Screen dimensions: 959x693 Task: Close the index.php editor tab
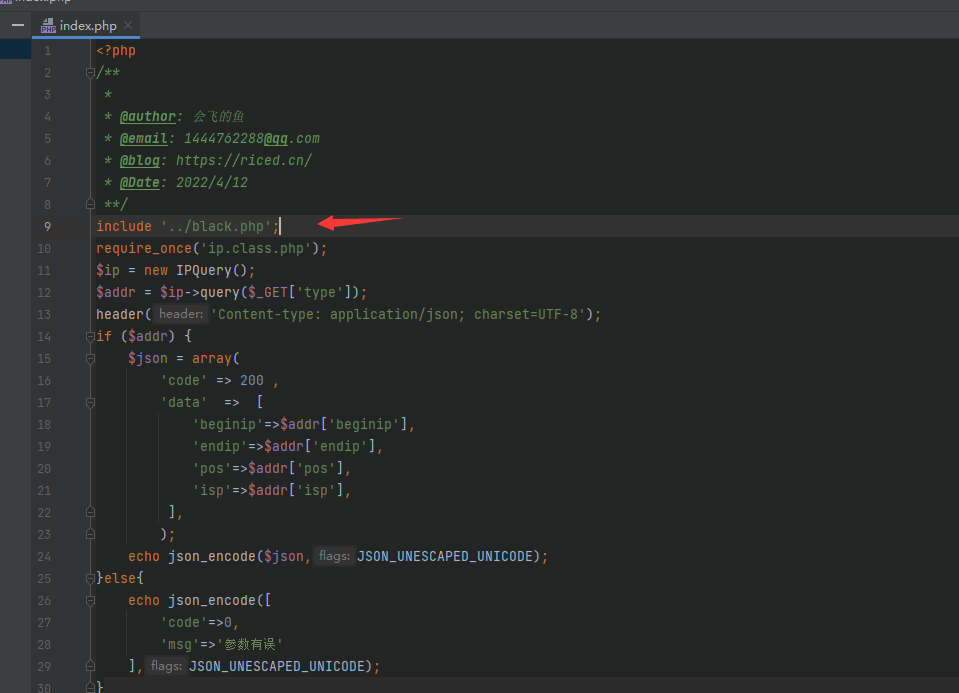click(128, 26)
